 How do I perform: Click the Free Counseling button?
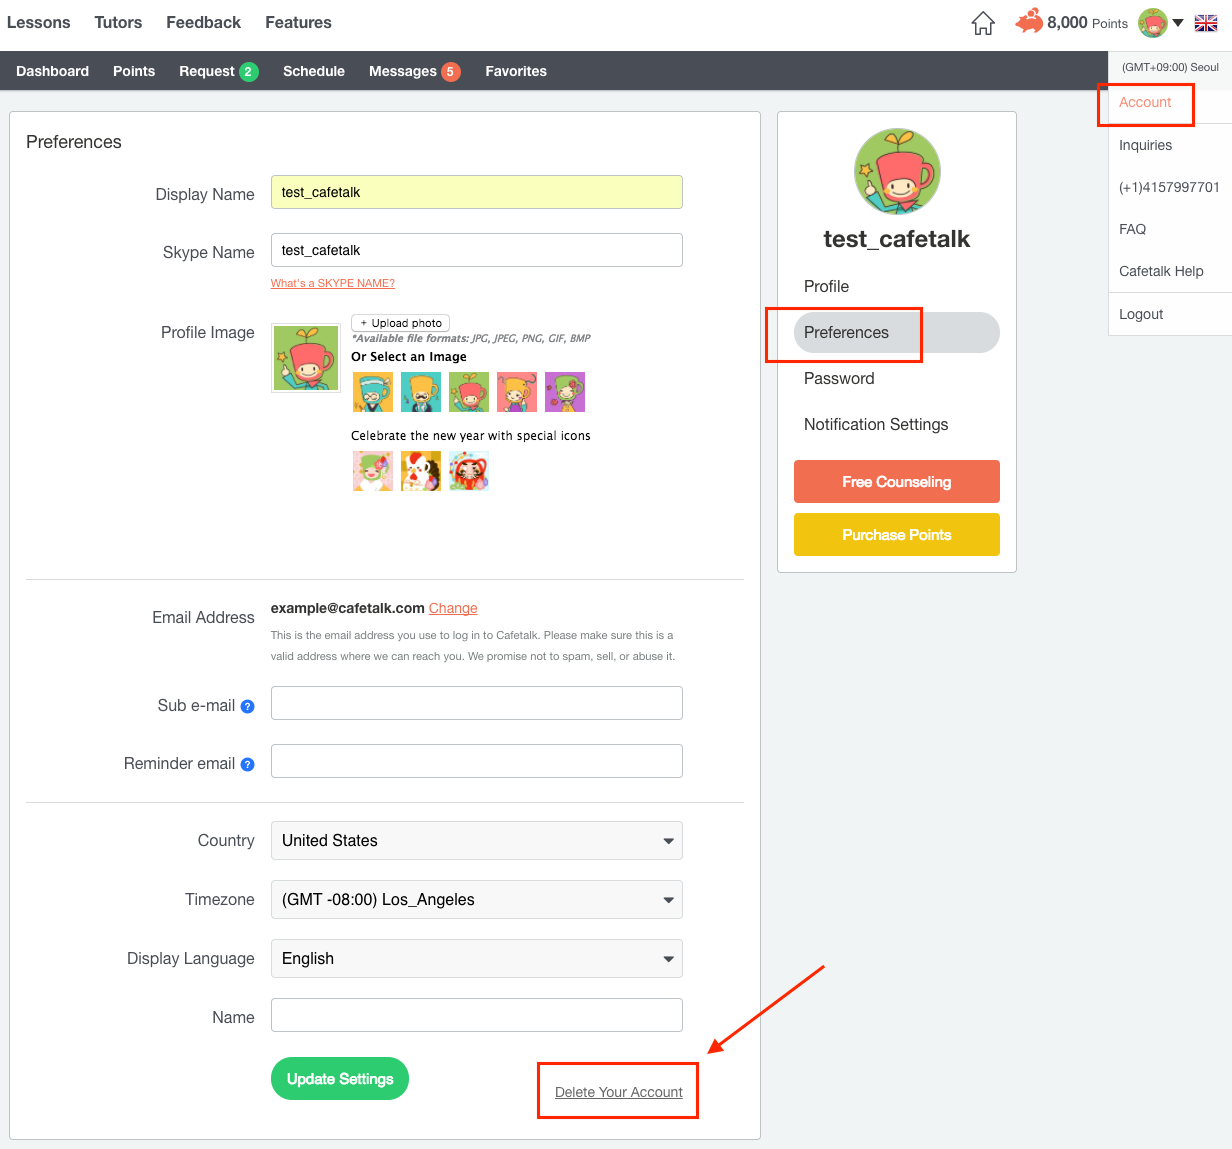(897, 481)
